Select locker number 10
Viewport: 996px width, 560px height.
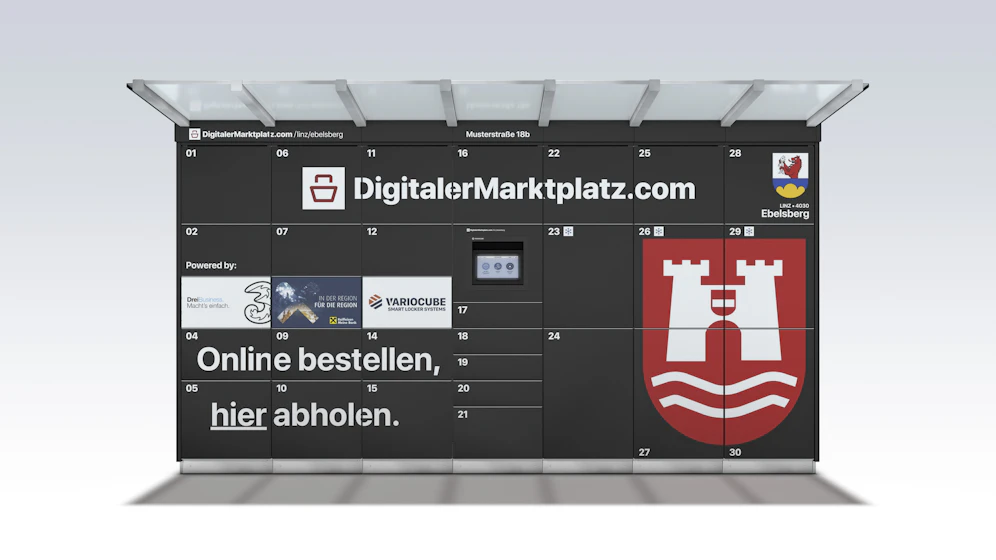pos(281,388)
